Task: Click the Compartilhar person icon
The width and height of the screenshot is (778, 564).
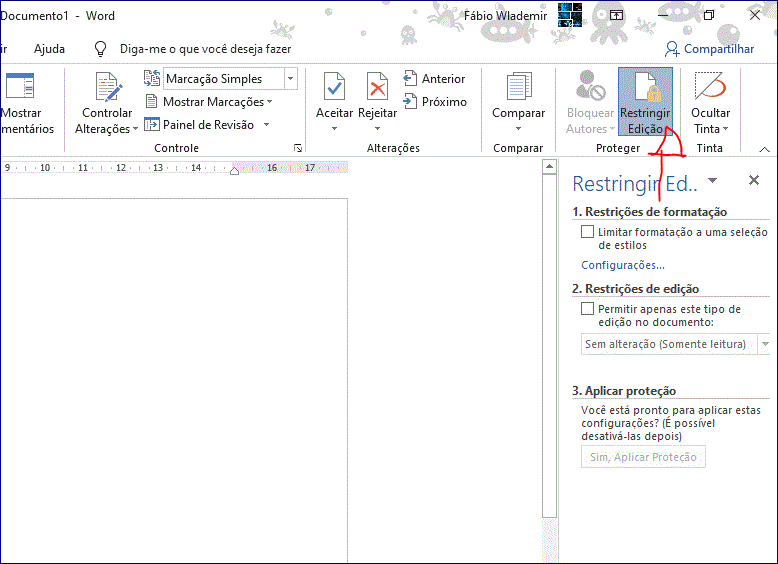Action: point(672,49)
